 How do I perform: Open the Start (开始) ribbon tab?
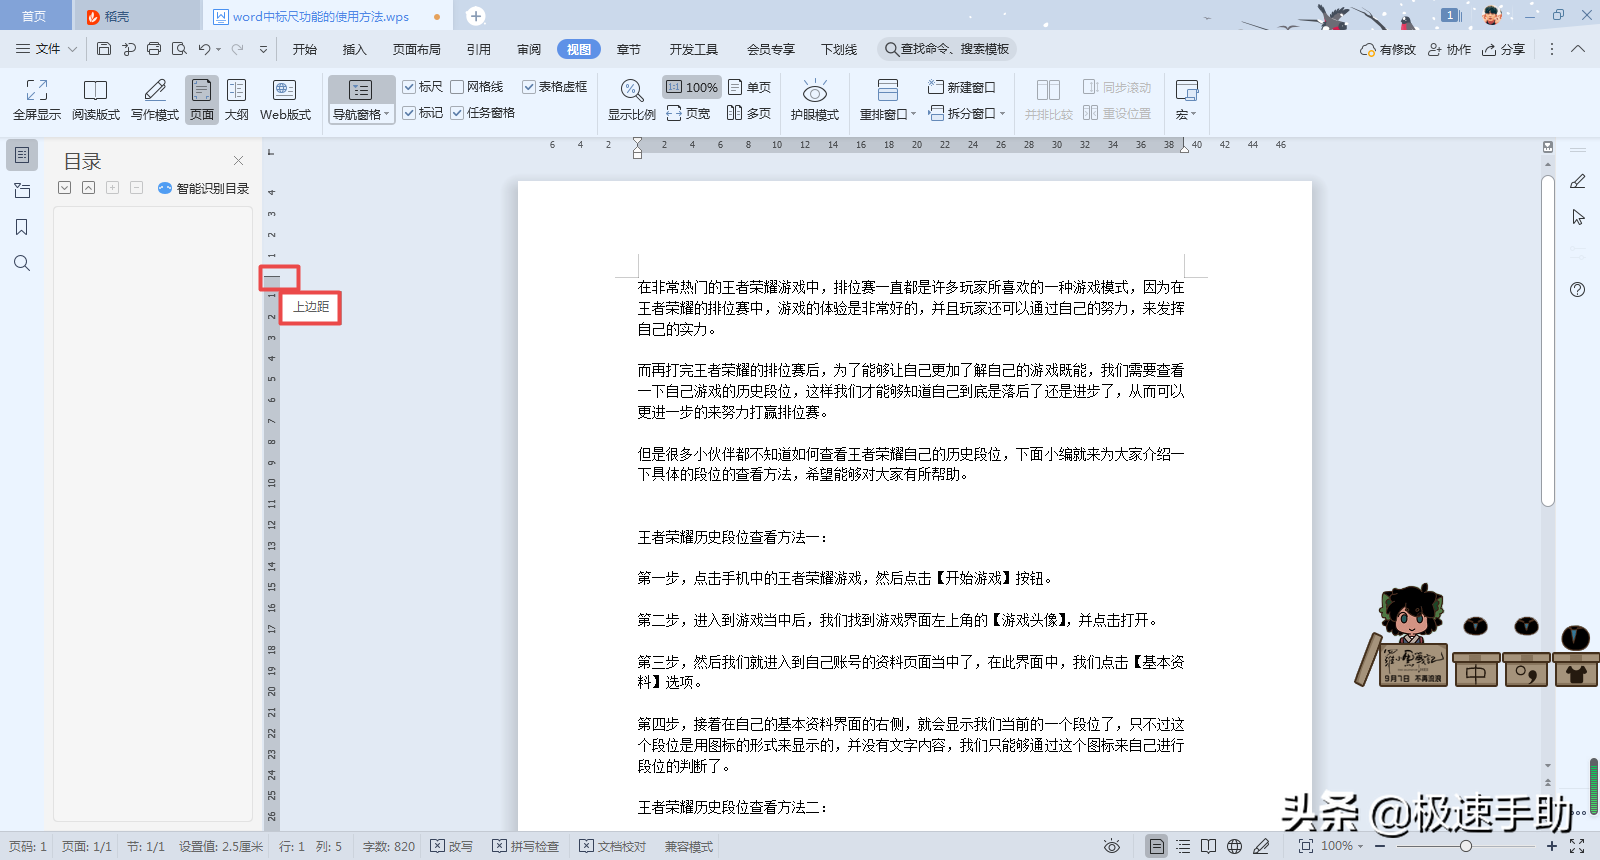305,49
